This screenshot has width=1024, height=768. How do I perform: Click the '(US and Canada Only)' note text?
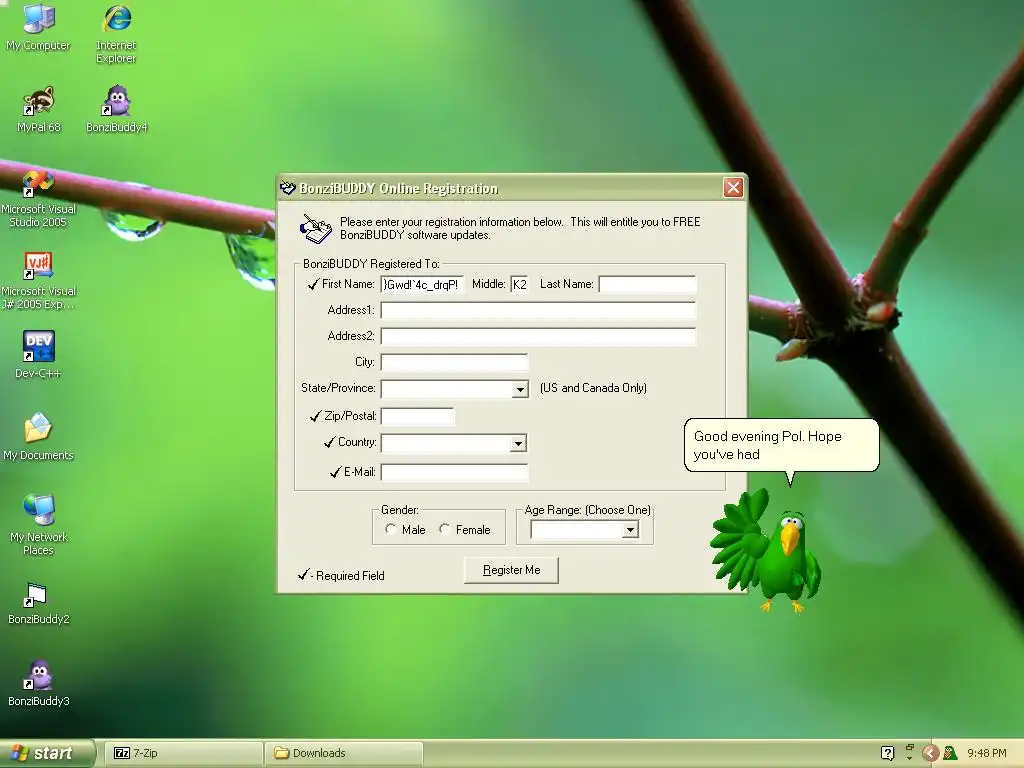(593, 388)
